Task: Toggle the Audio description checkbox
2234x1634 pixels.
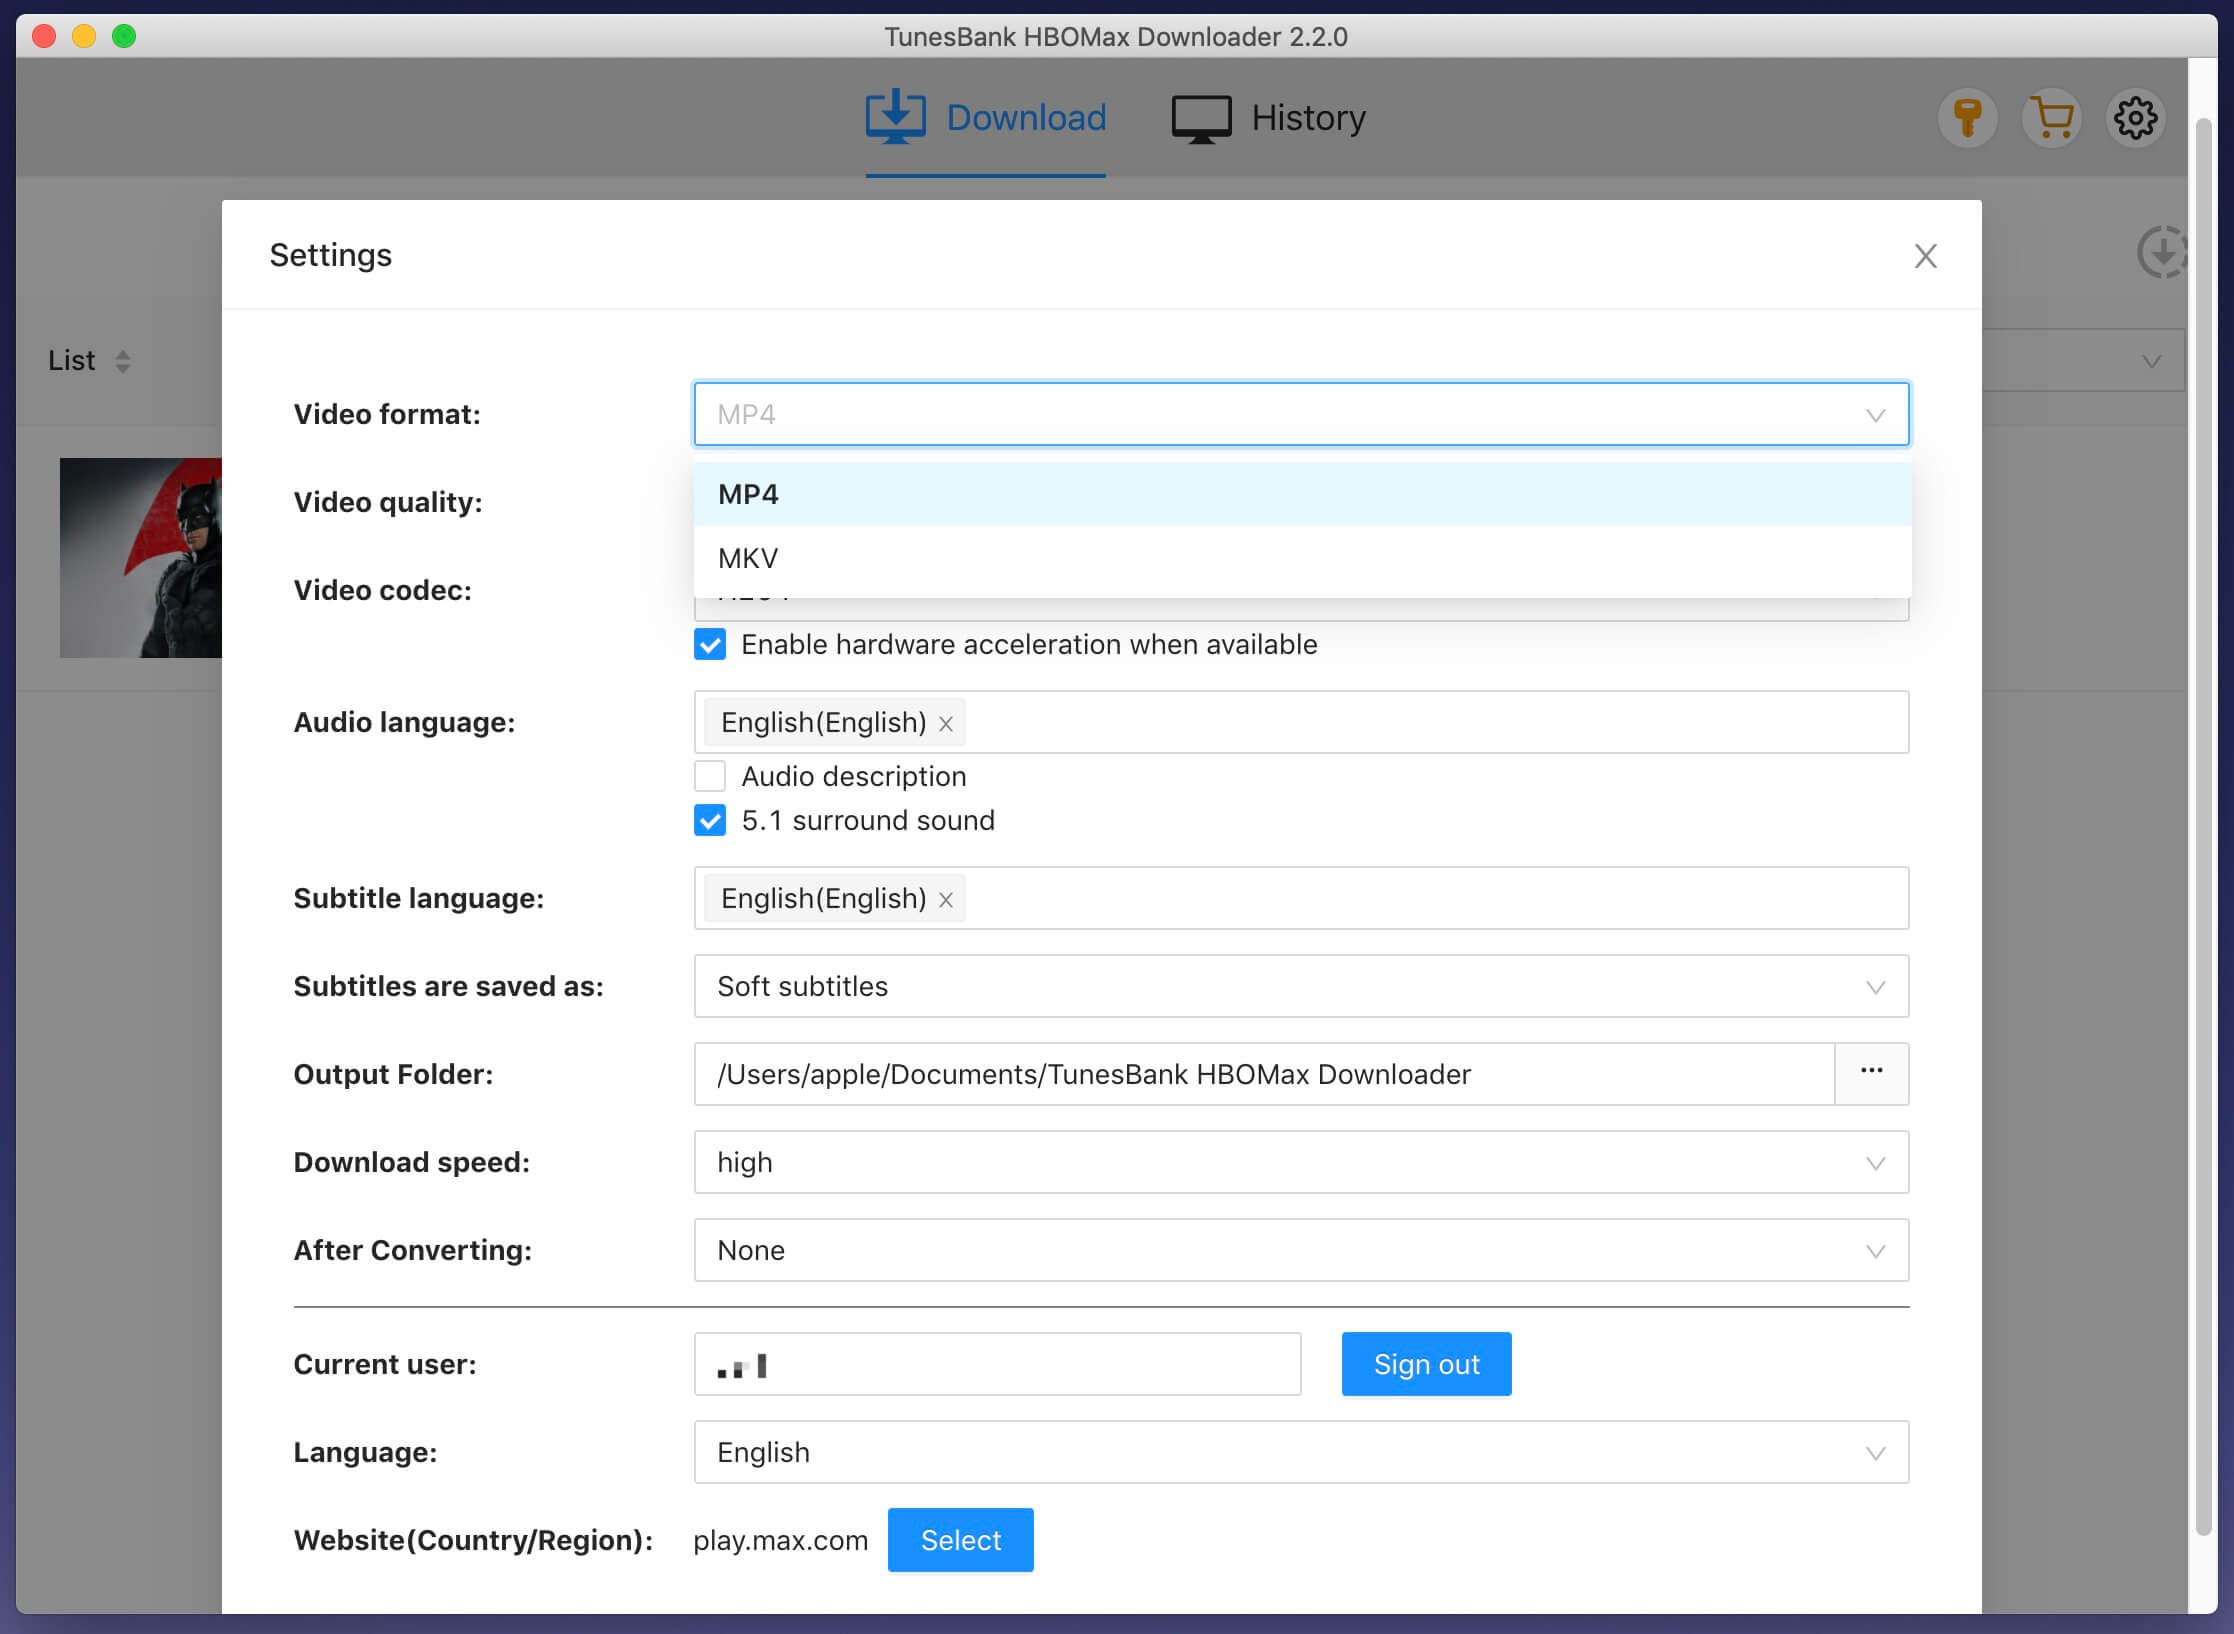Action: click(x=709, y=775)
